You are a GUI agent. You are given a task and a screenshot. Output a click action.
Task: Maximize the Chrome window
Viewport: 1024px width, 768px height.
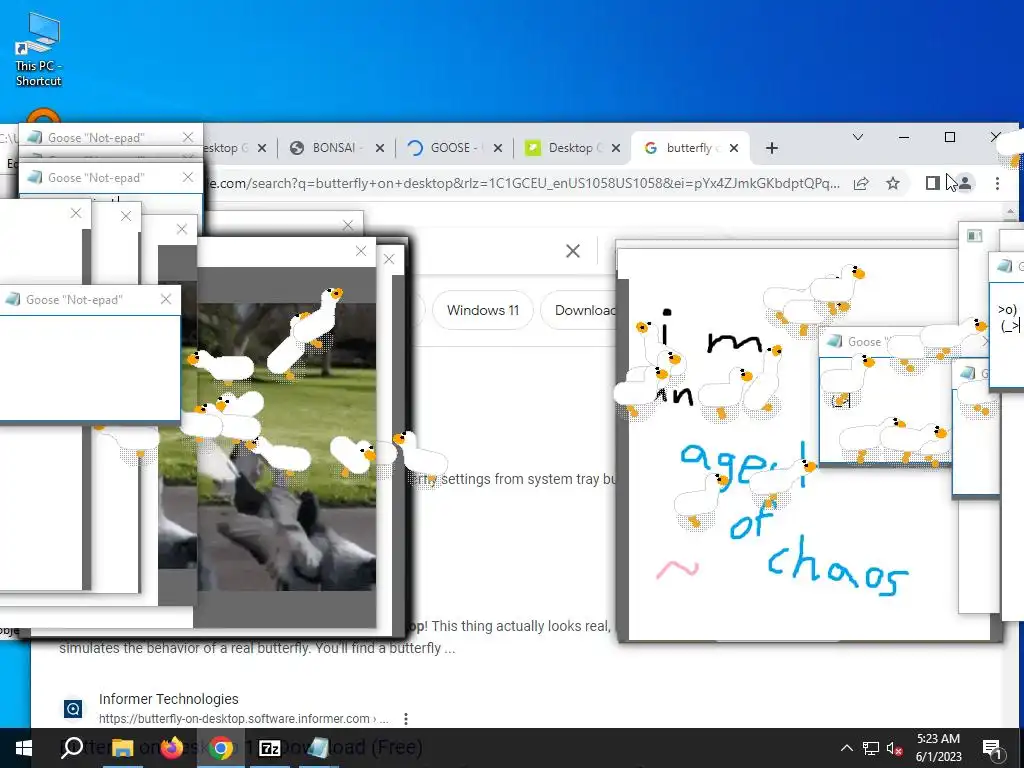950,137
